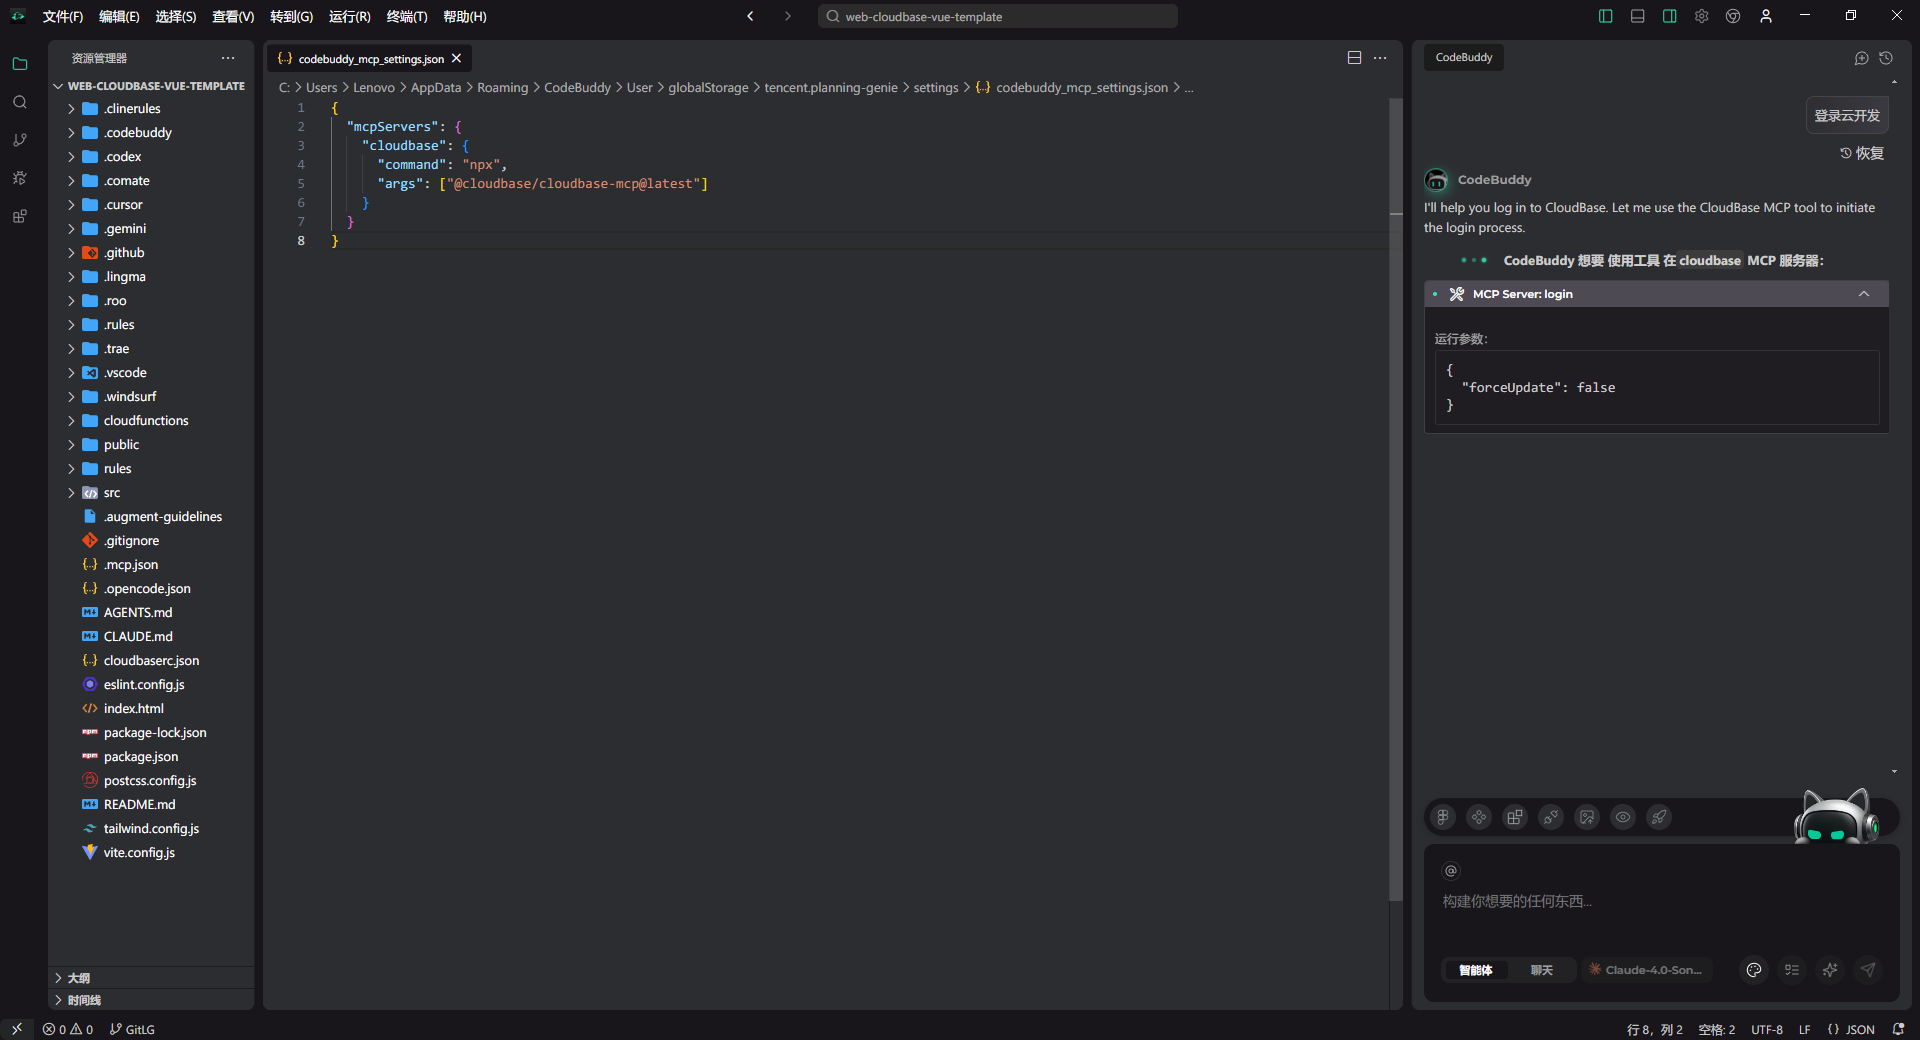Viewport: 1920px width, 1040px height.
Task: Click the @ mention icon in chat input
Action: tap(1451, 871)
